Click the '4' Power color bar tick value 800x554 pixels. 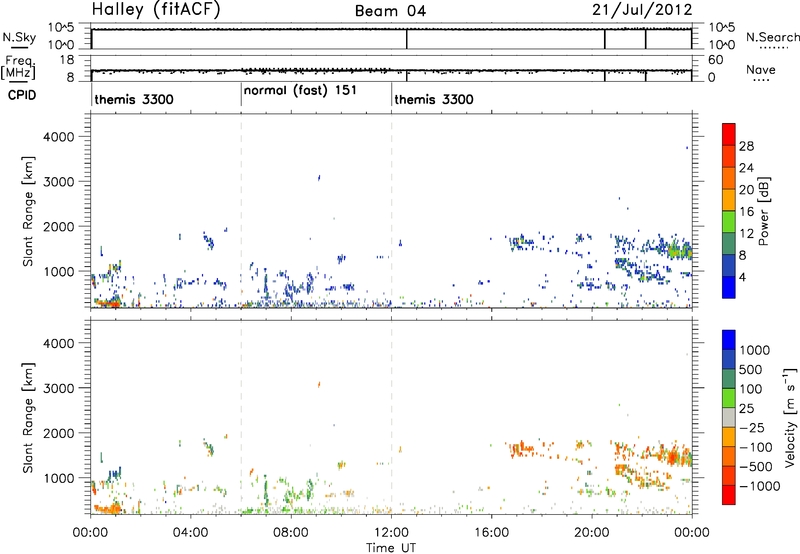point(742,277)
